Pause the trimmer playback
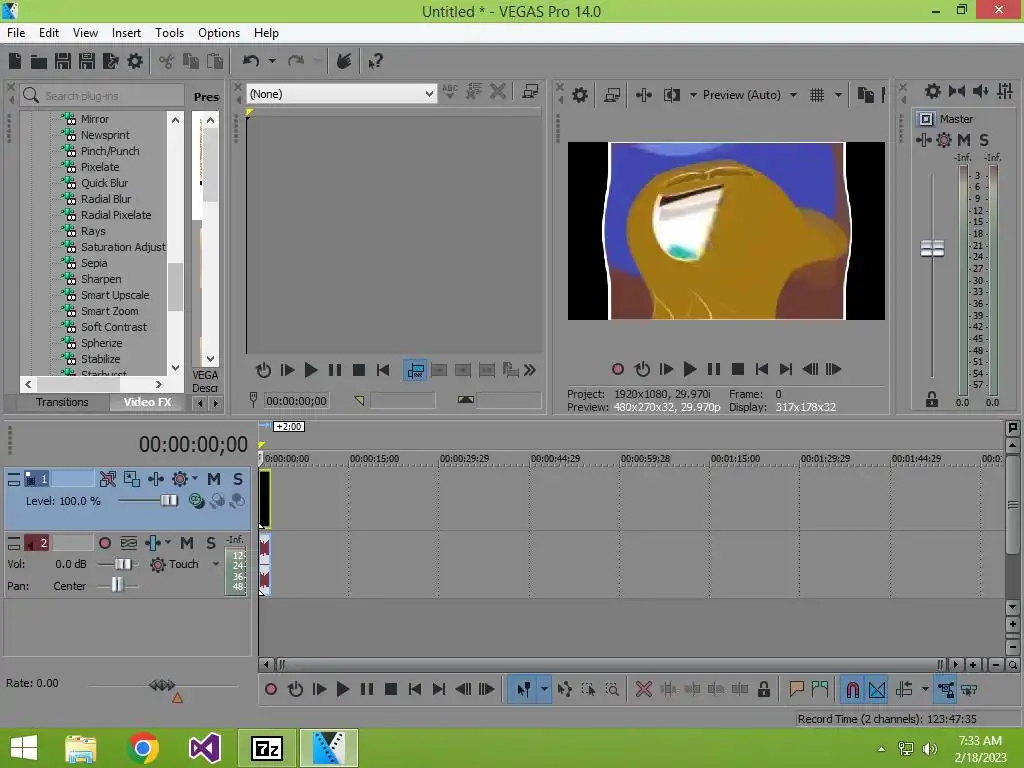 334,370
